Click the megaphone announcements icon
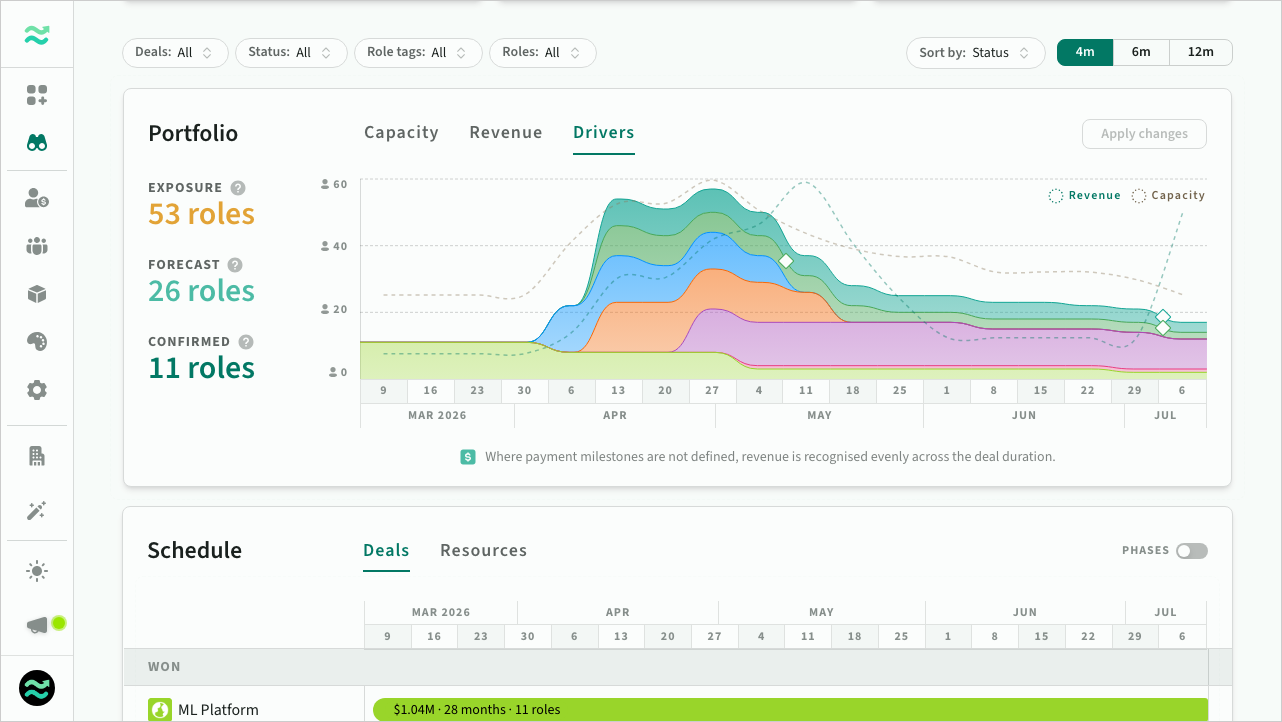The image size is (1282, 722). tap(37, 625)
